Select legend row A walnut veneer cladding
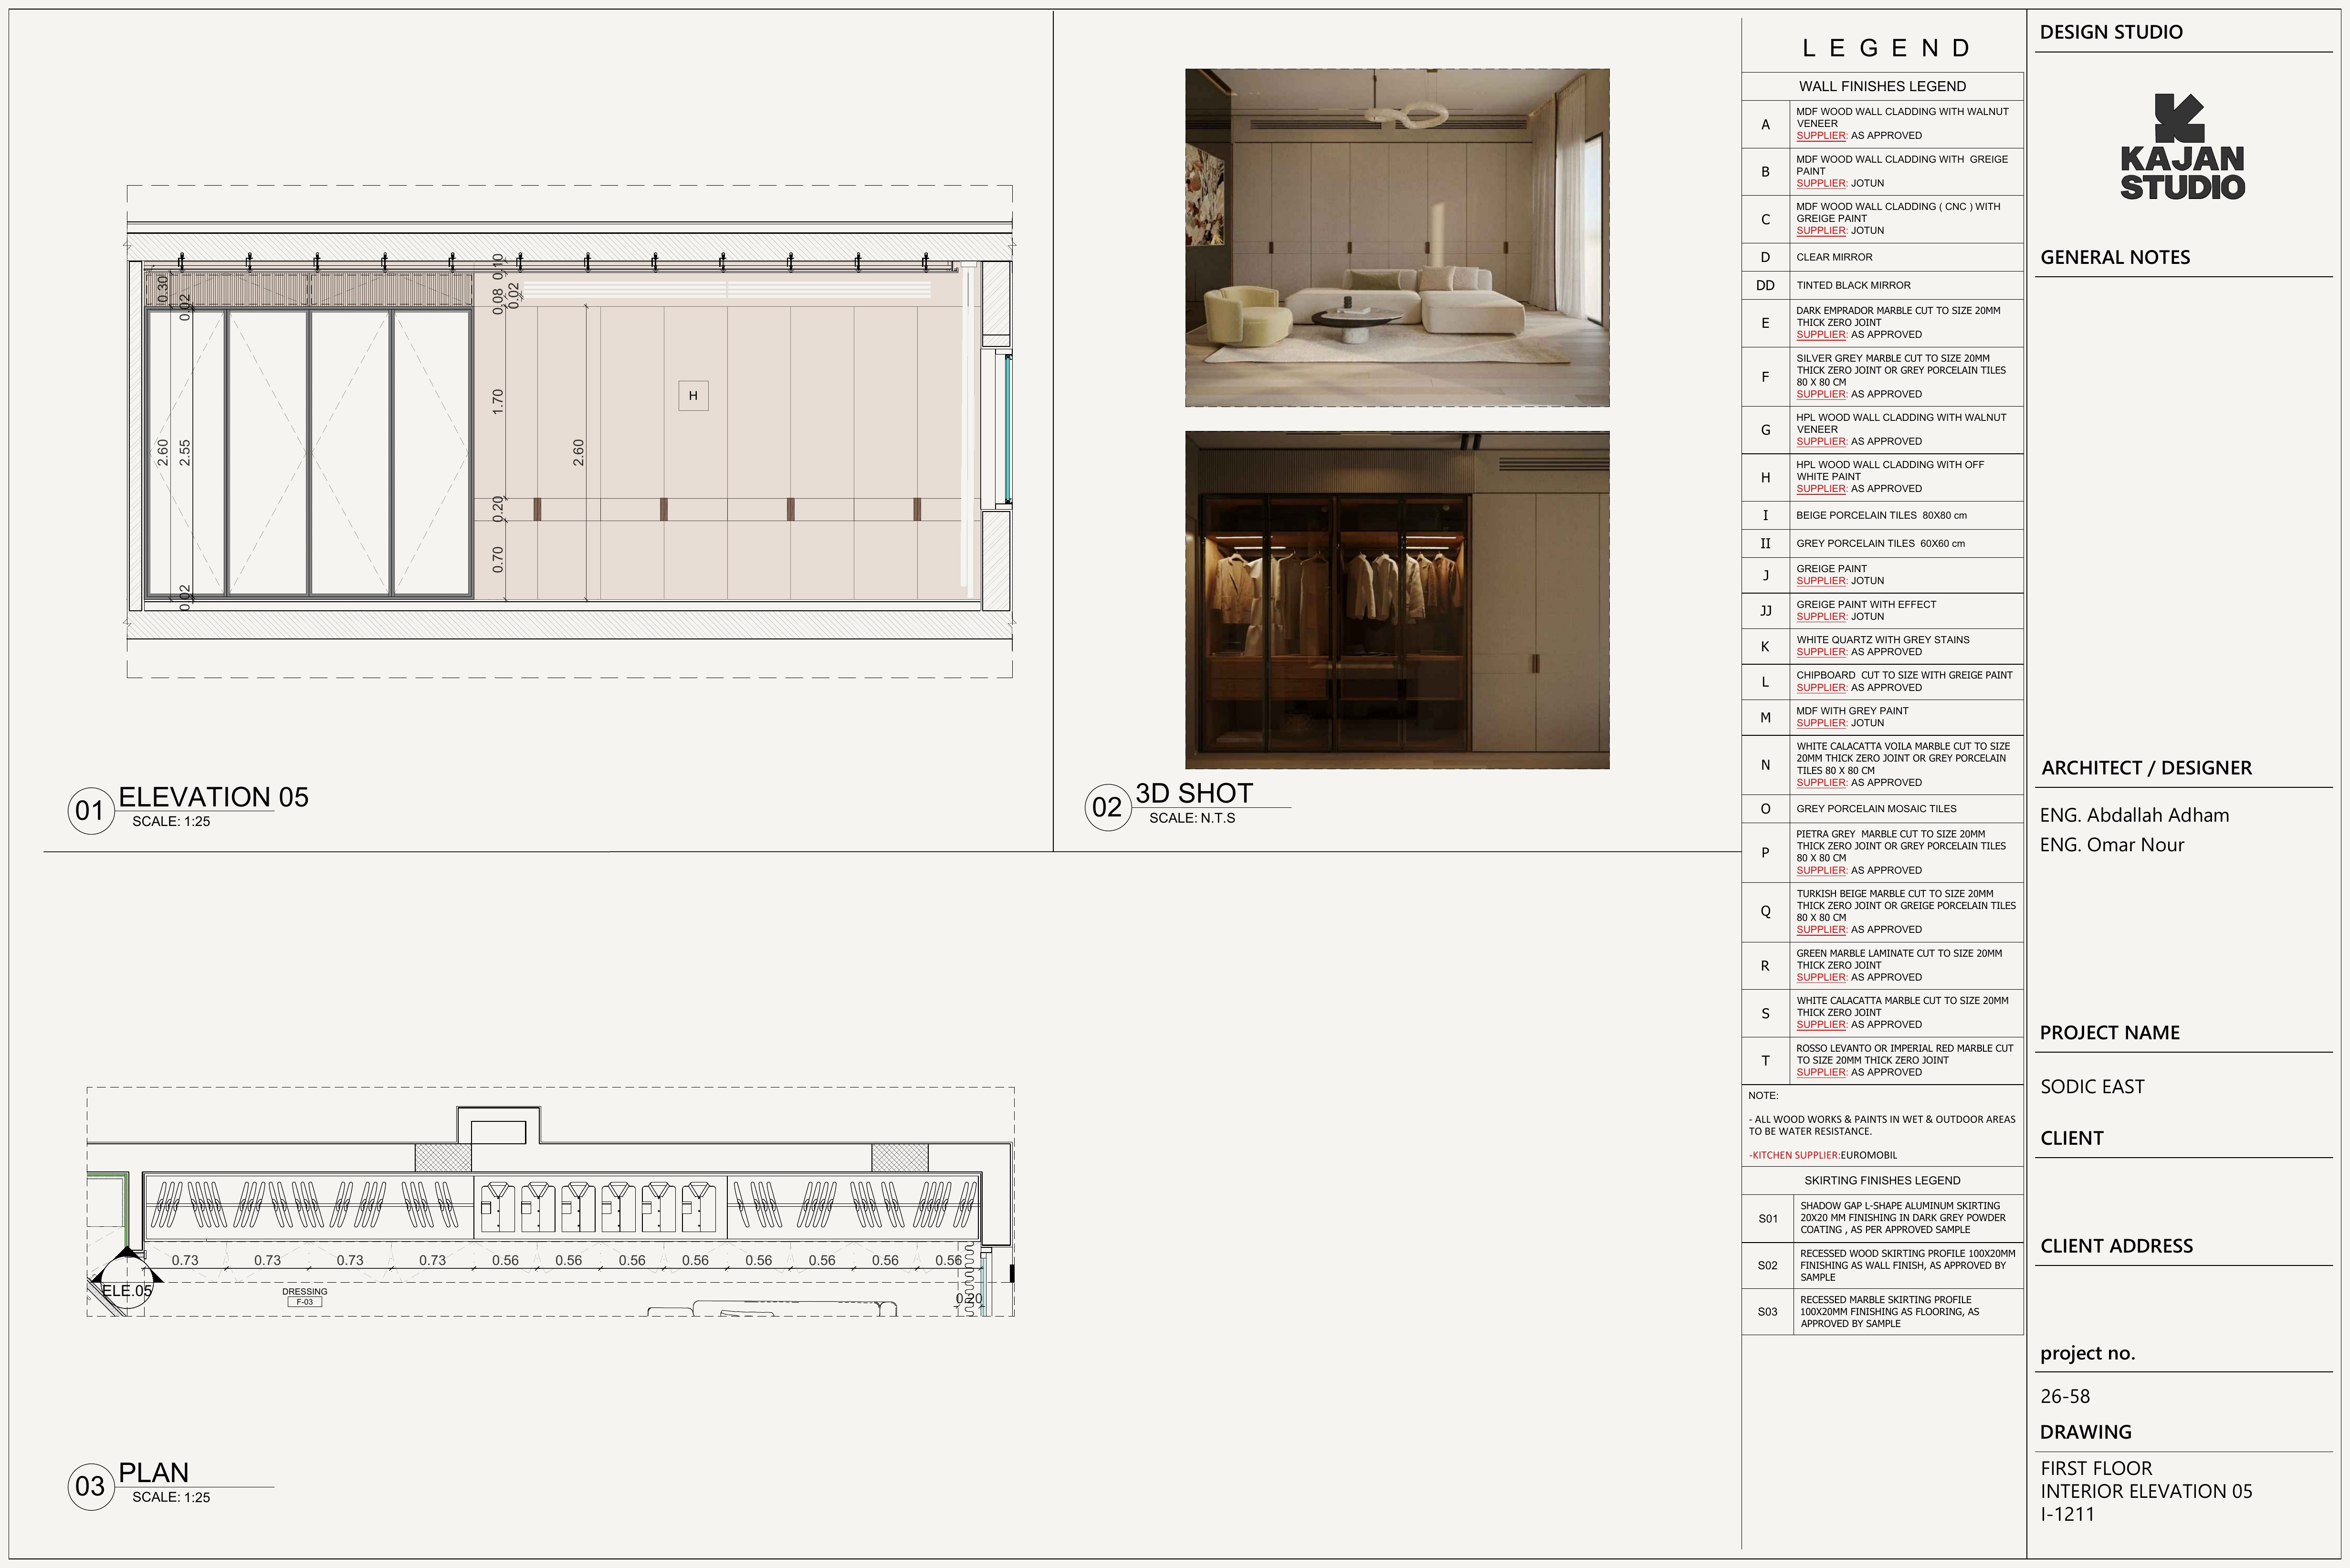 (x=1882, y=124)
